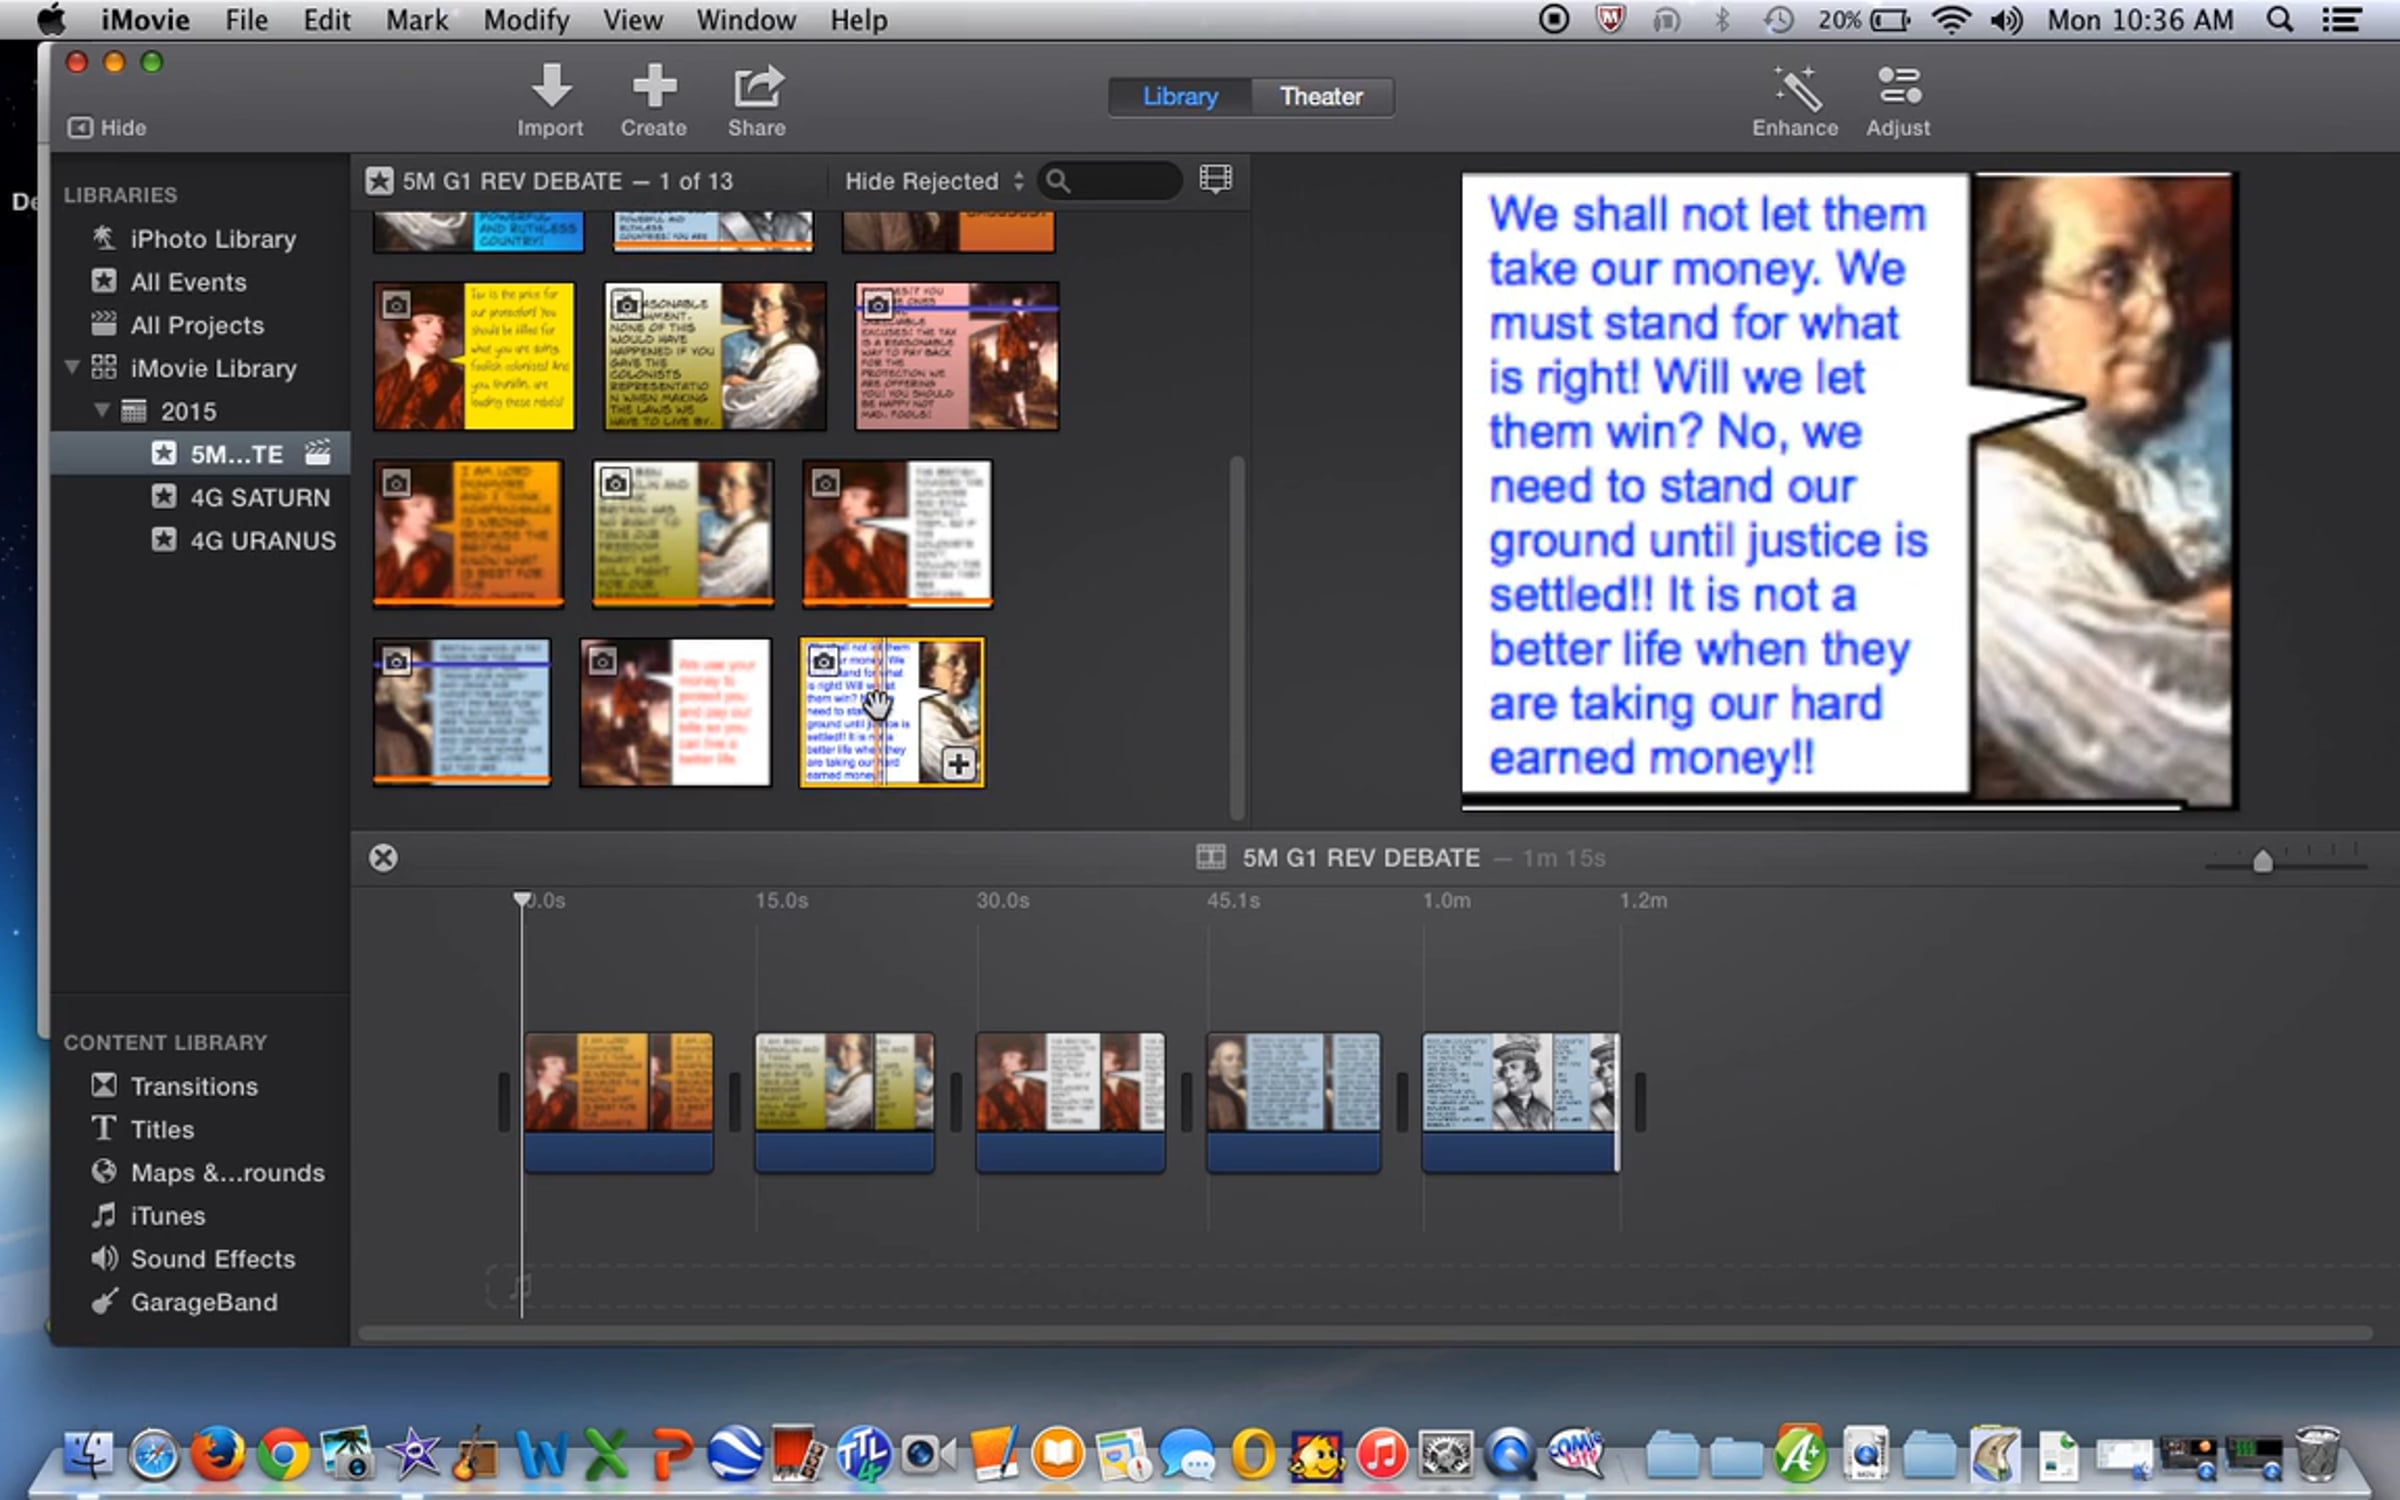Add selected clip with plus badge
This screenshot has width=2400, height=1500.
click(x=958, y=765)
